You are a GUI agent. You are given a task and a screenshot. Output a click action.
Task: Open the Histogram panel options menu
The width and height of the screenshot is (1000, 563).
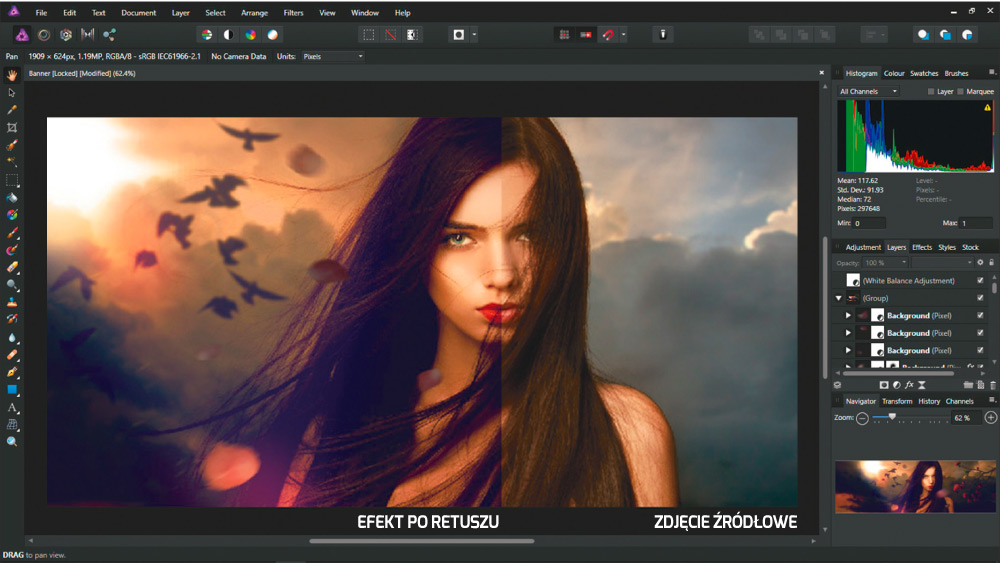click(991, 73)
